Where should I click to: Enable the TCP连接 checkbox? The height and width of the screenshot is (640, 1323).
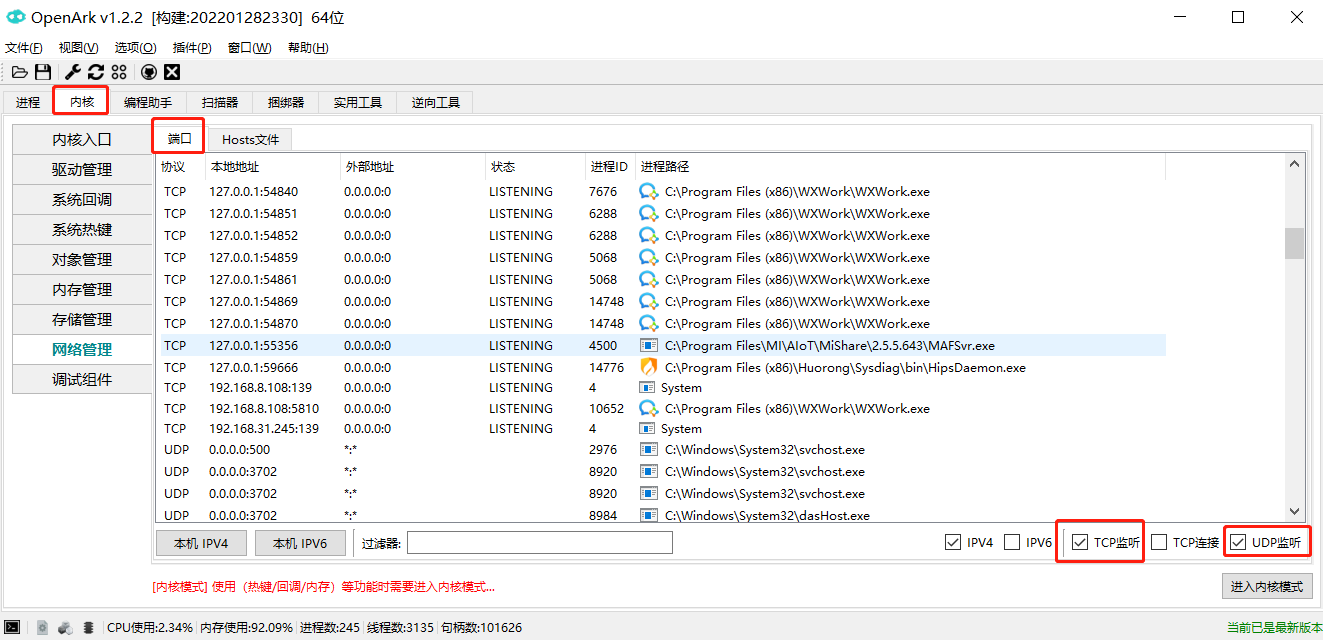[x=1159, y=542]
